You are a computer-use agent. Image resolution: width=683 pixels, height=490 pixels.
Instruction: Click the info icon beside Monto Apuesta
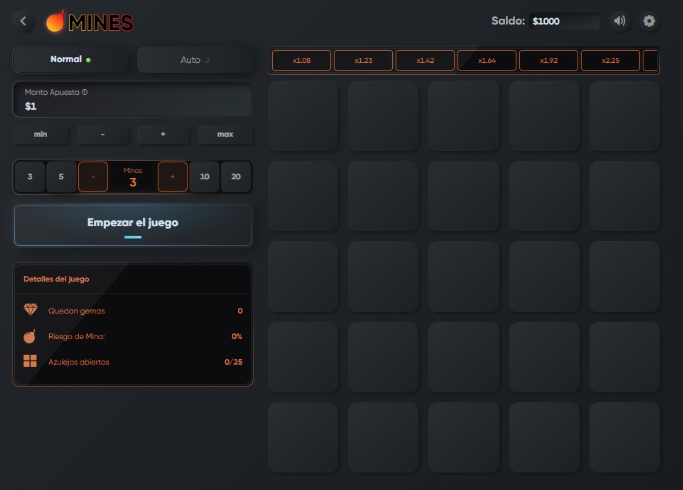click(84, 92)
